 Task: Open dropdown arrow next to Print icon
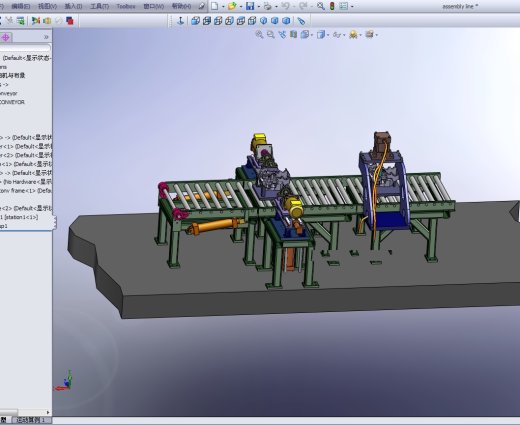(x=276, y=6)
